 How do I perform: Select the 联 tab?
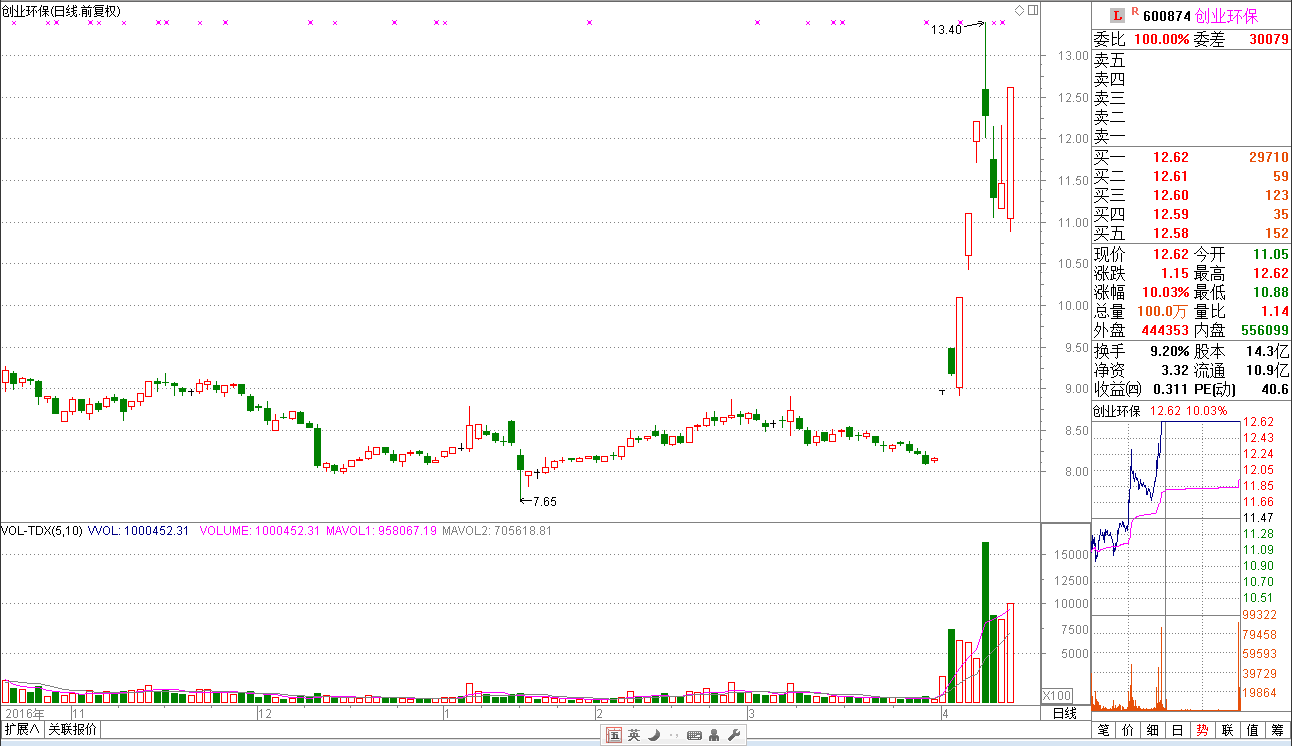pos(1227,730)
